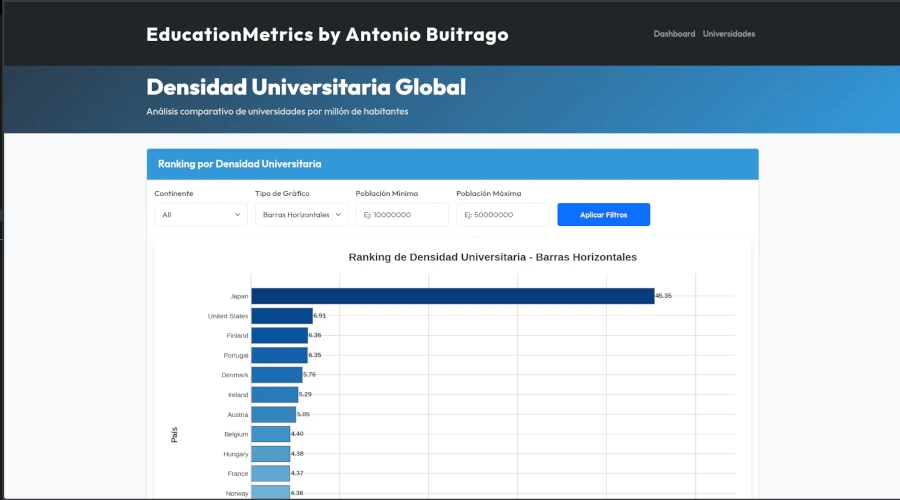The height and width of the screenshot is (500, 900).
Task: Click the United States axis label
Action: coord(228,316)
